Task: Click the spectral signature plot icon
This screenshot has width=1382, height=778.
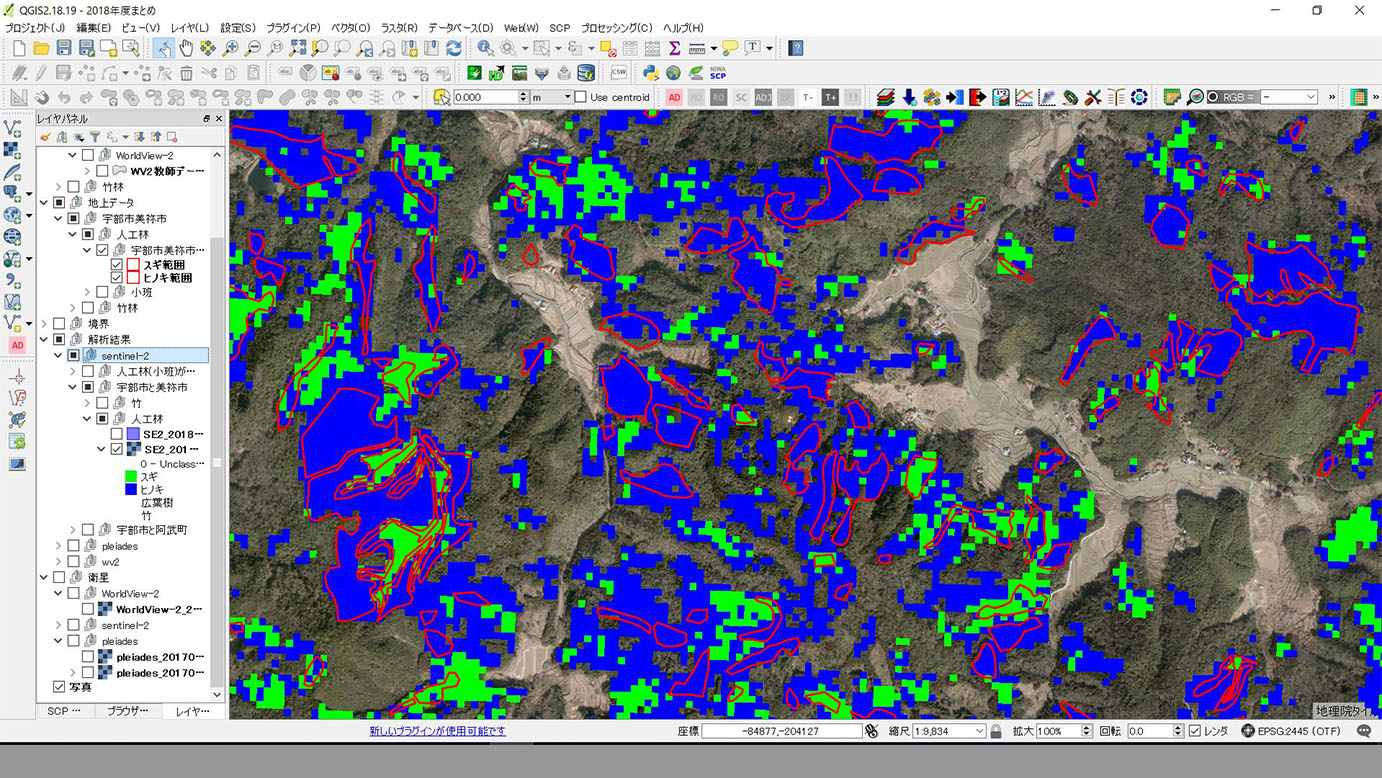Action: pyautogui.click(x=1024, y=97)
